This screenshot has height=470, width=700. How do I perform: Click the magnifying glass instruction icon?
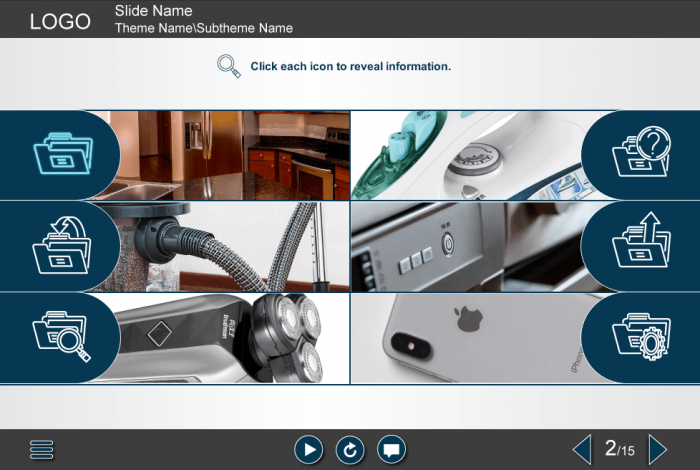(229, 66)
